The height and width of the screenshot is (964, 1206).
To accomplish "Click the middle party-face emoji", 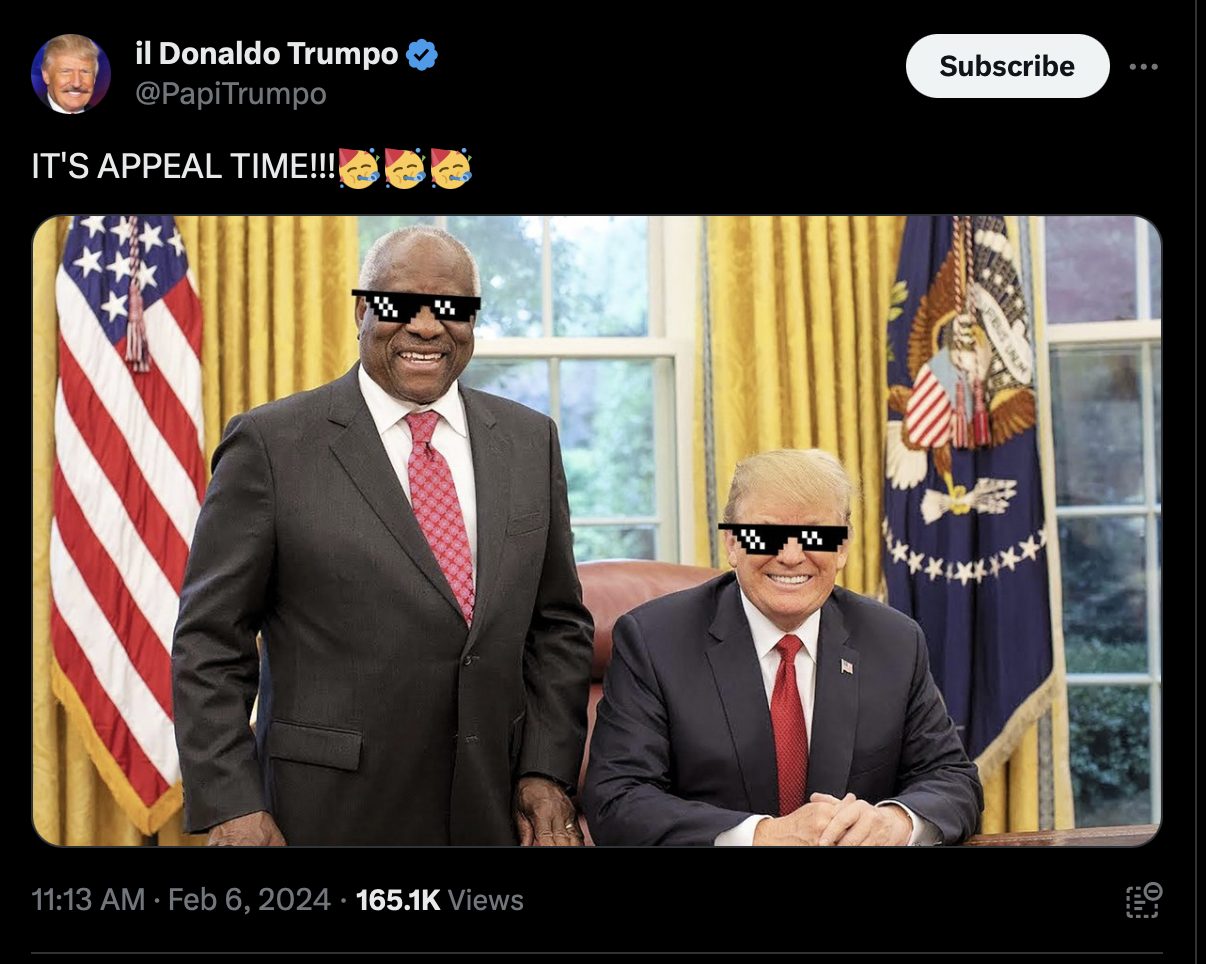I will coord(405,167).
